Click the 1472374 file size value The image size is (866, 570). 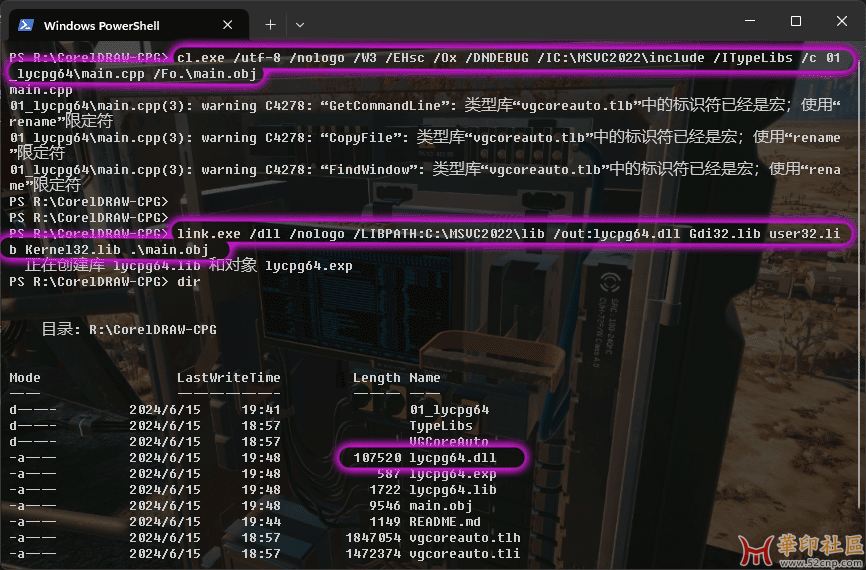click(373, 554)
